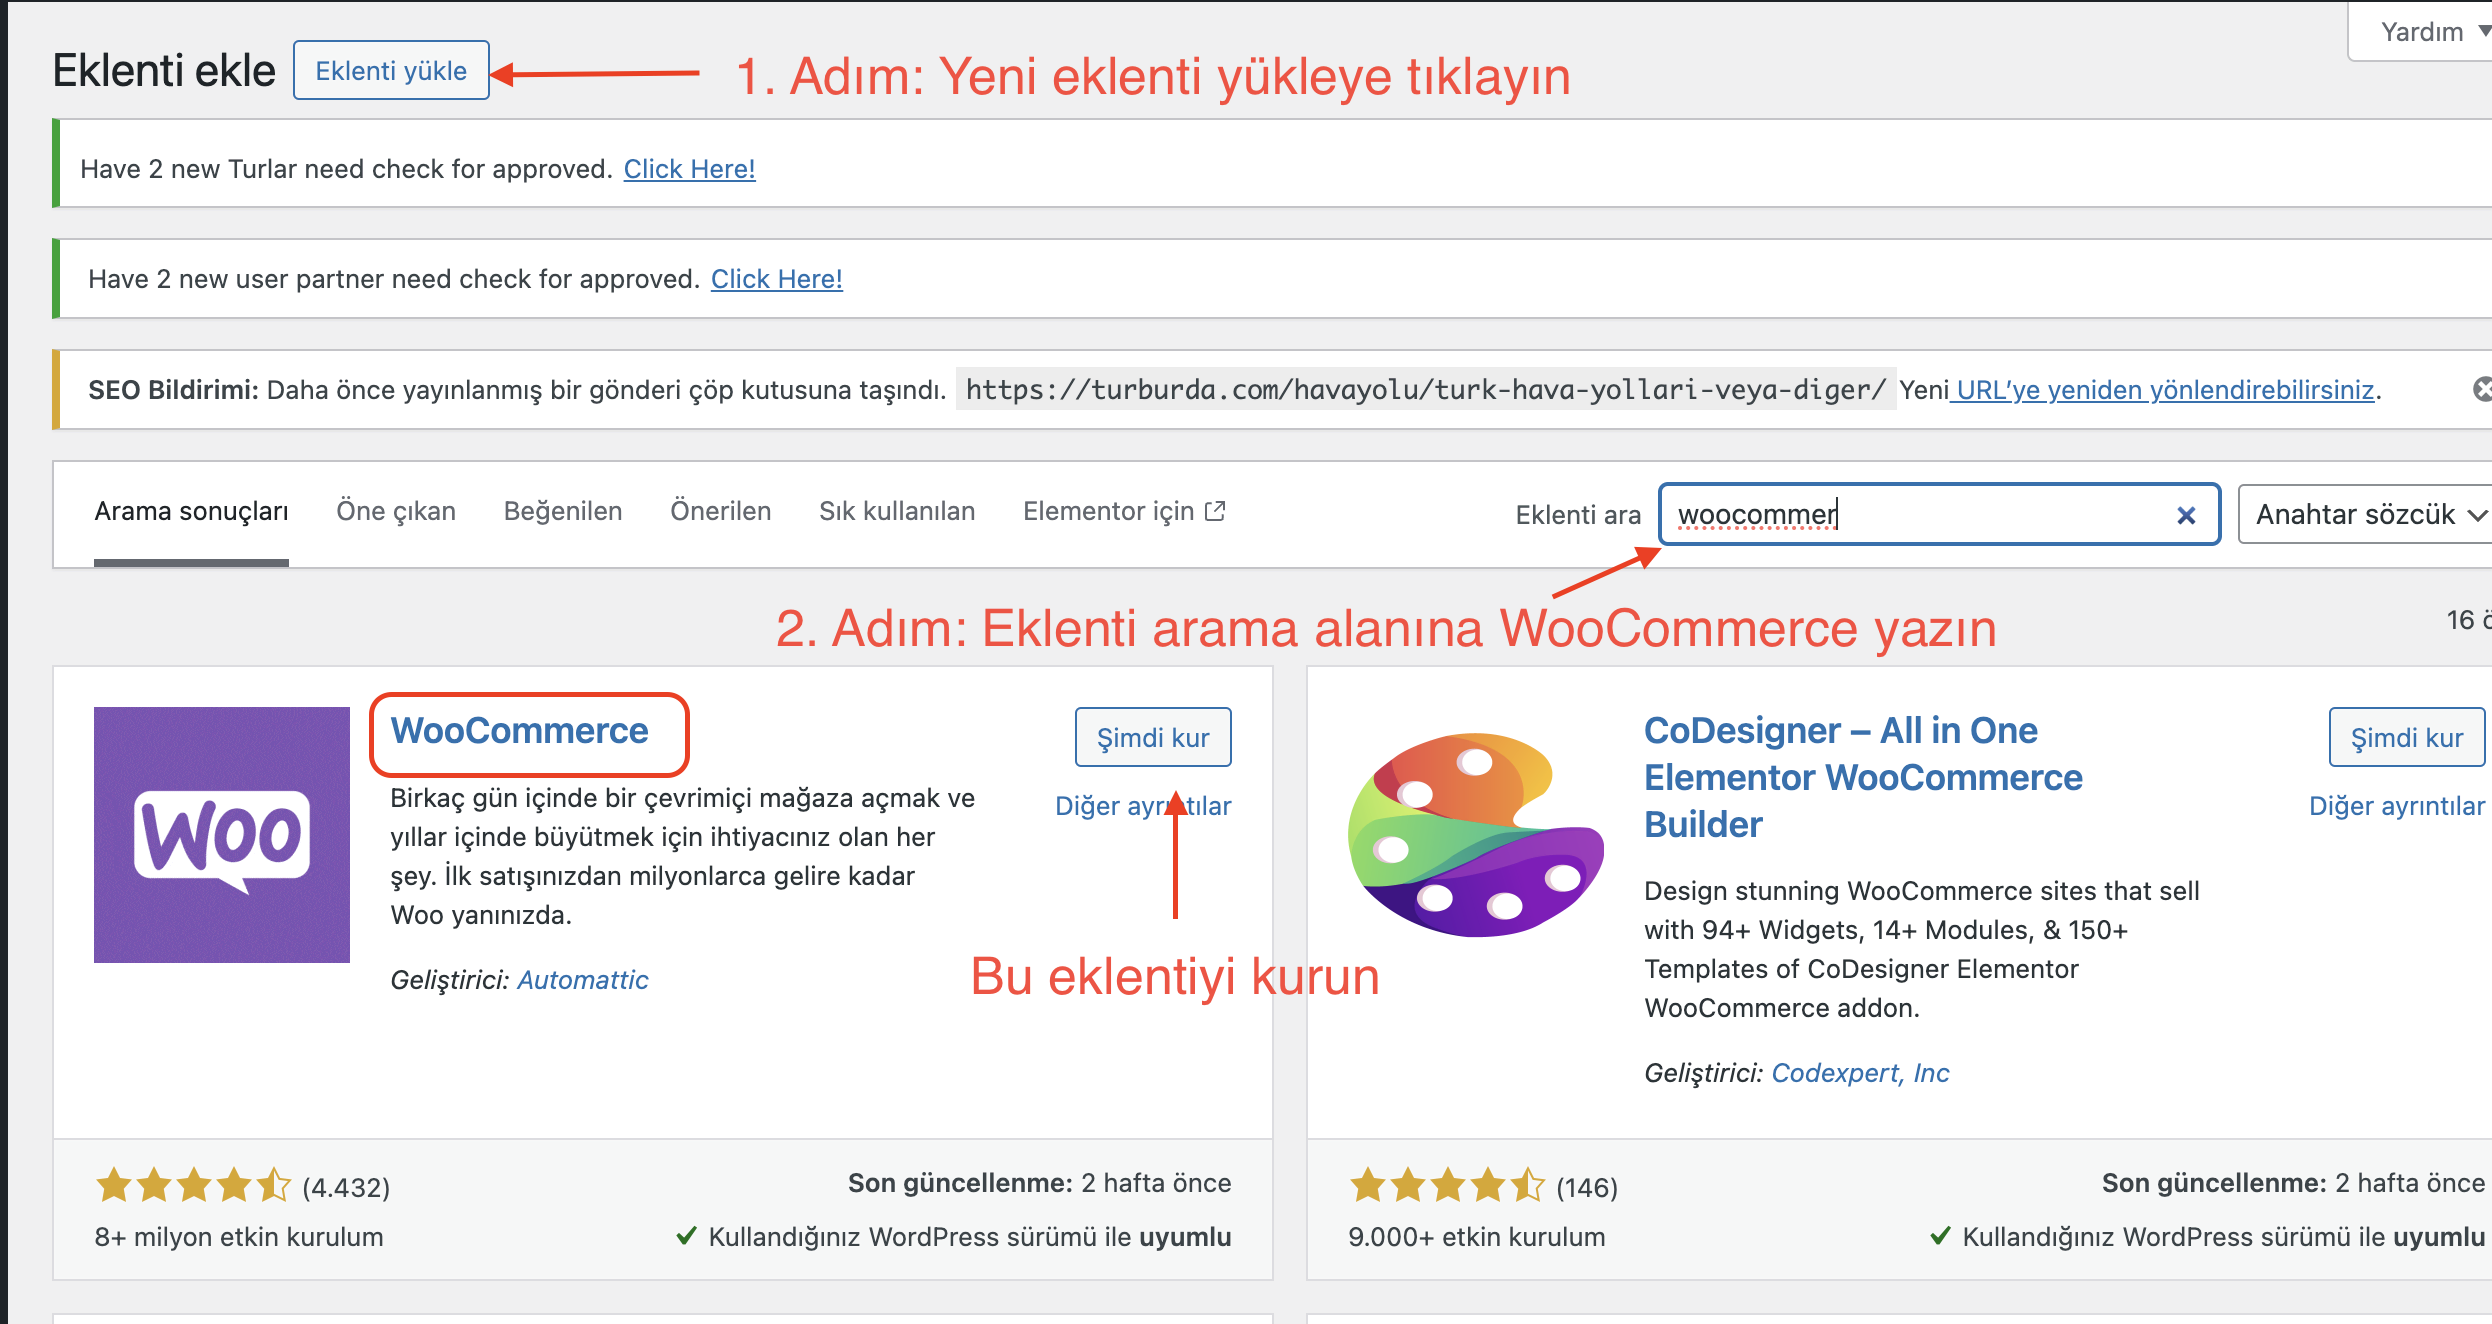Click the CoDesigner compatibility checkmark icon
Viewport: 2492px width, 1324px height.
(1940, 1236)
